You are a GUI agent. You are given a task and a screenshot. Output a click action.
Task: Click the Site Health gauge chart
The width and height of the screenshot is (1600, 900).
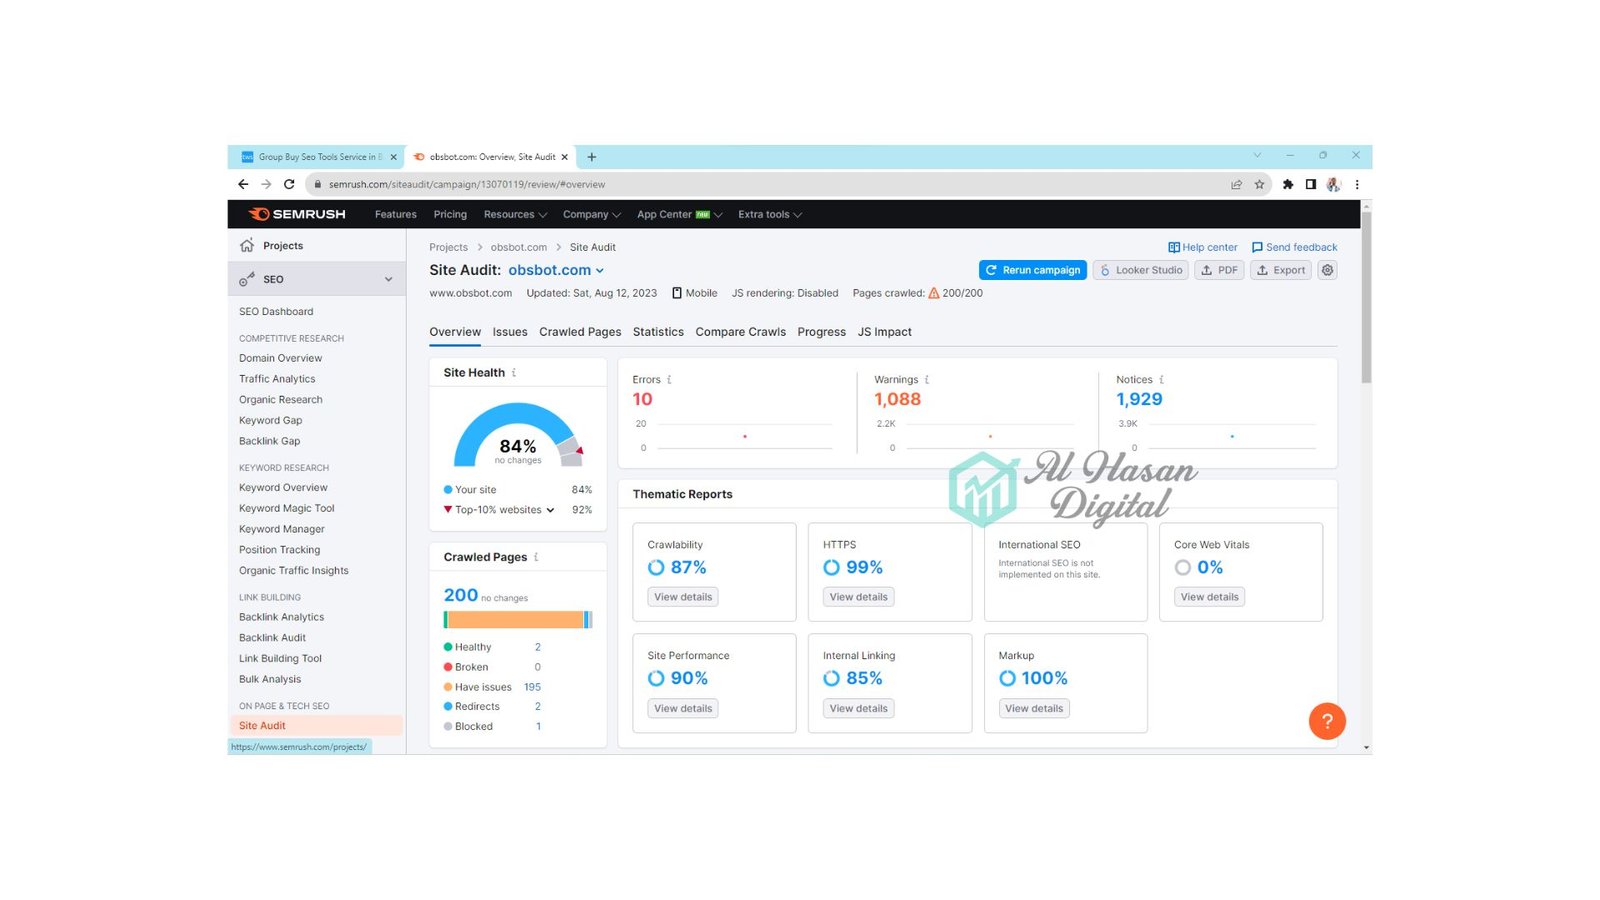518,435
